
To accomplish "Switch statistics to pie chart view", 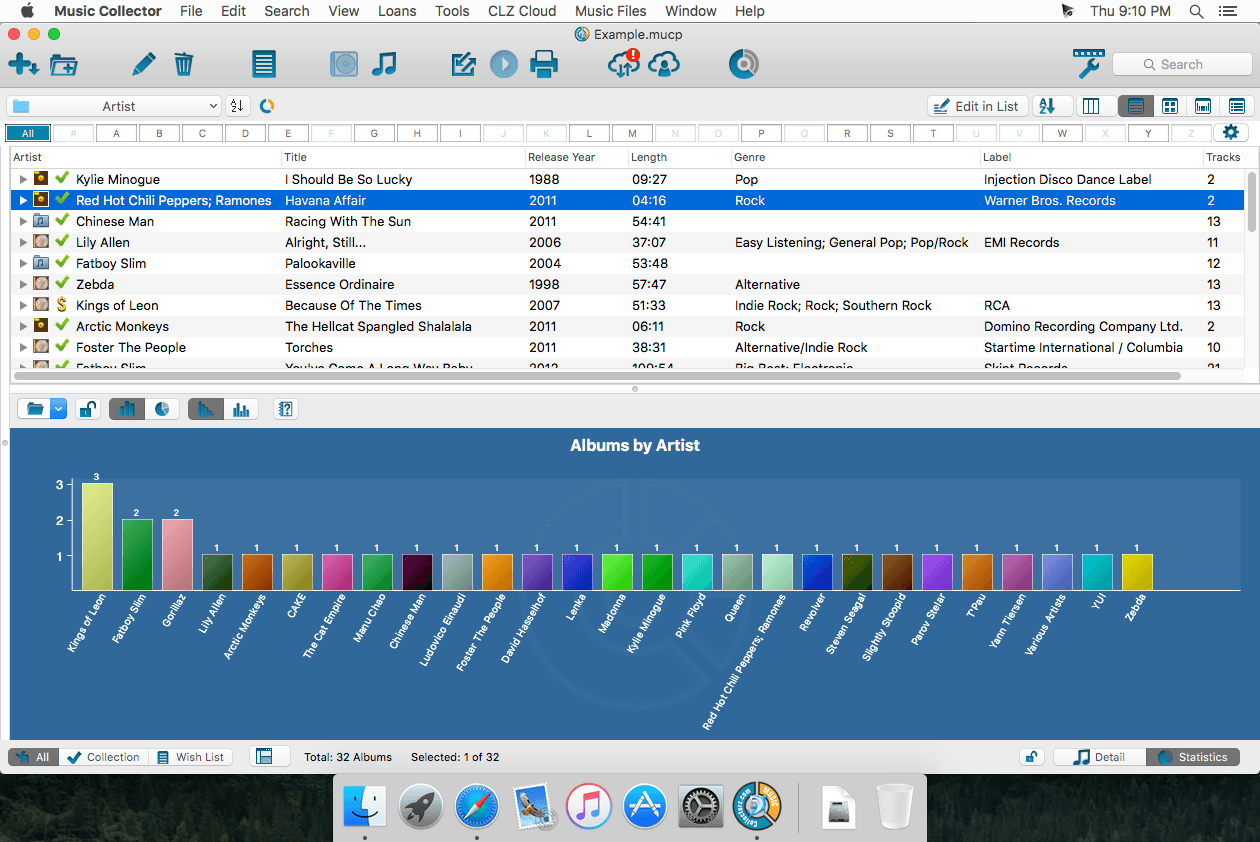I will coord(162,409).
